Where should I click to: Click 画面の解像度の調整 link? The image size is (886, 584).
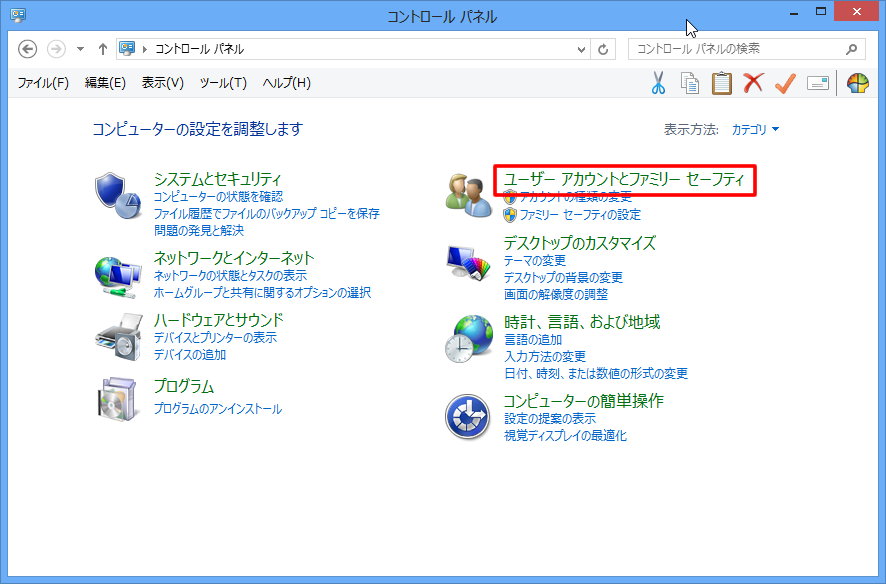tap(556, 294)
